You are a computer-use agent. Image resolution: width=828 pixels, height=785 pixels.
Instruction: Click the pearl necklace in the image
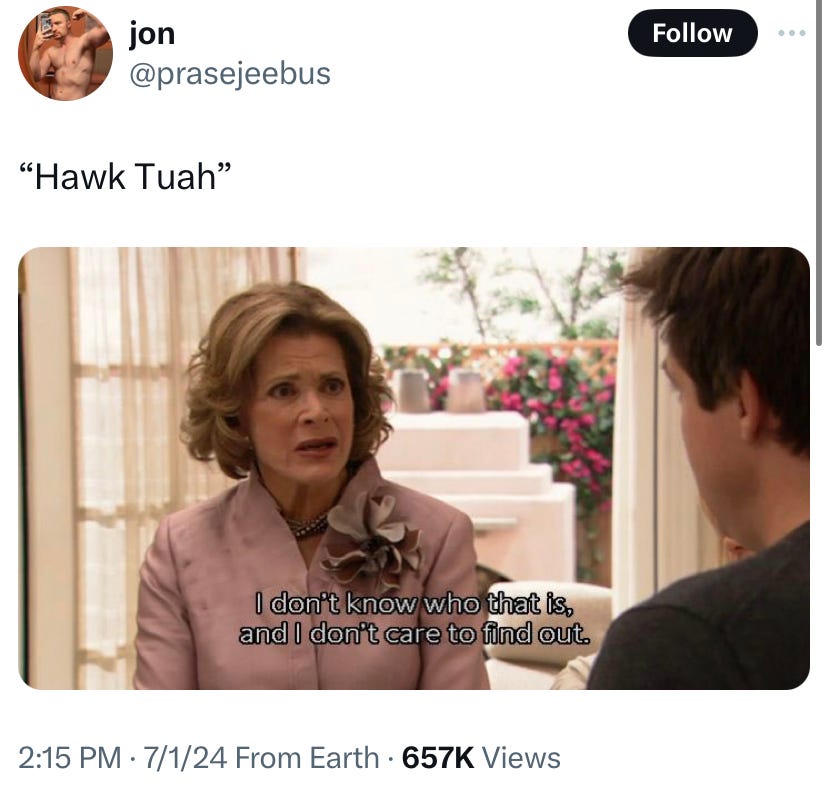(307, 525)
